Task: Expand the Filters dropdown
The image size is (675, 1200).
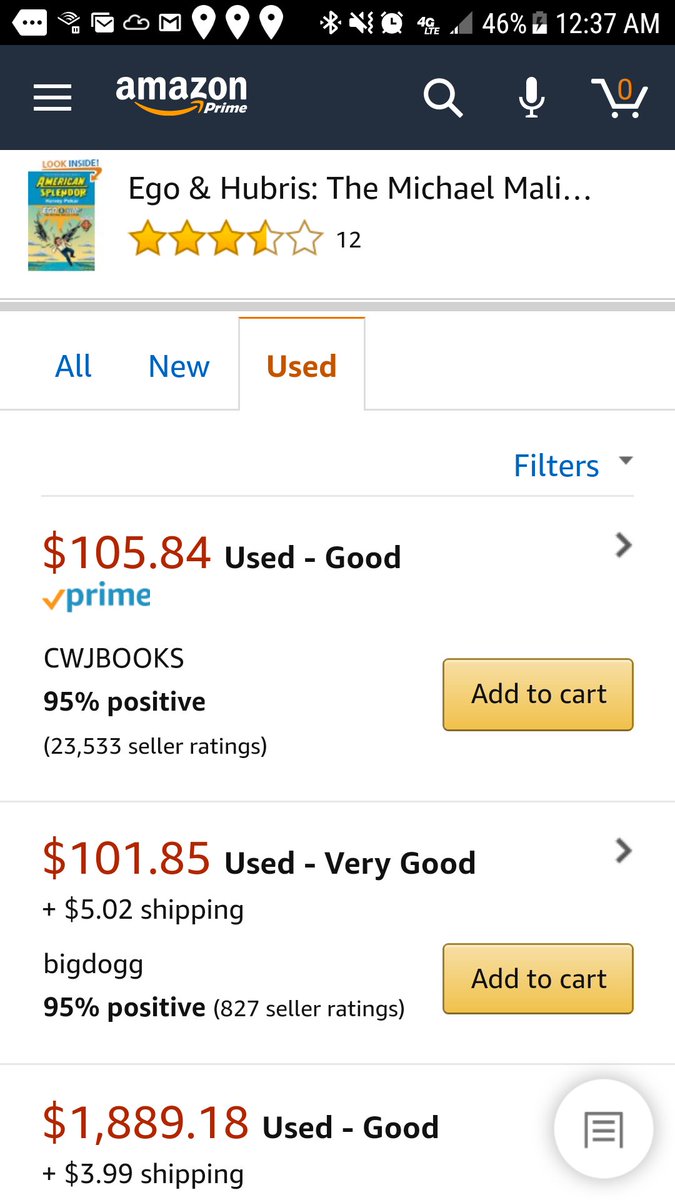Action: coord(572,465)
